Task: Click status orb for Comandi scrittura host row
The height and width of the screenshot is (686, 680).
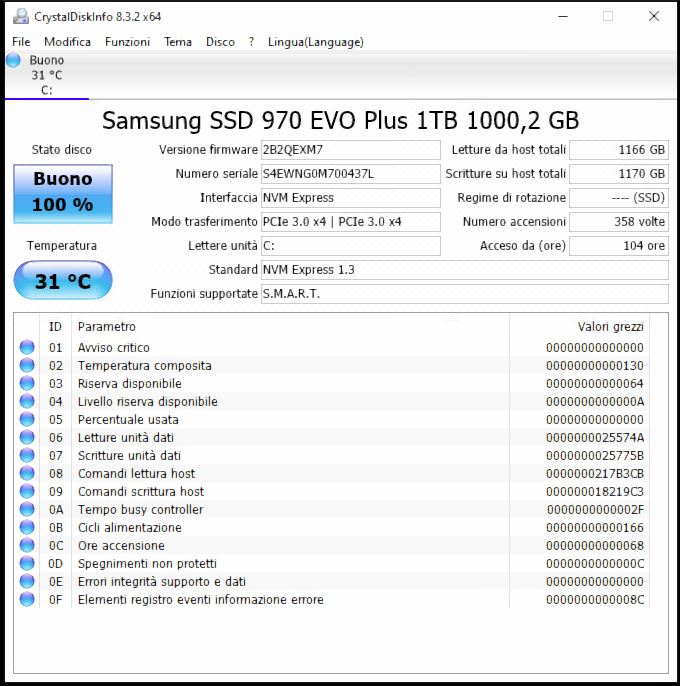Action: [x=27, y=491]
